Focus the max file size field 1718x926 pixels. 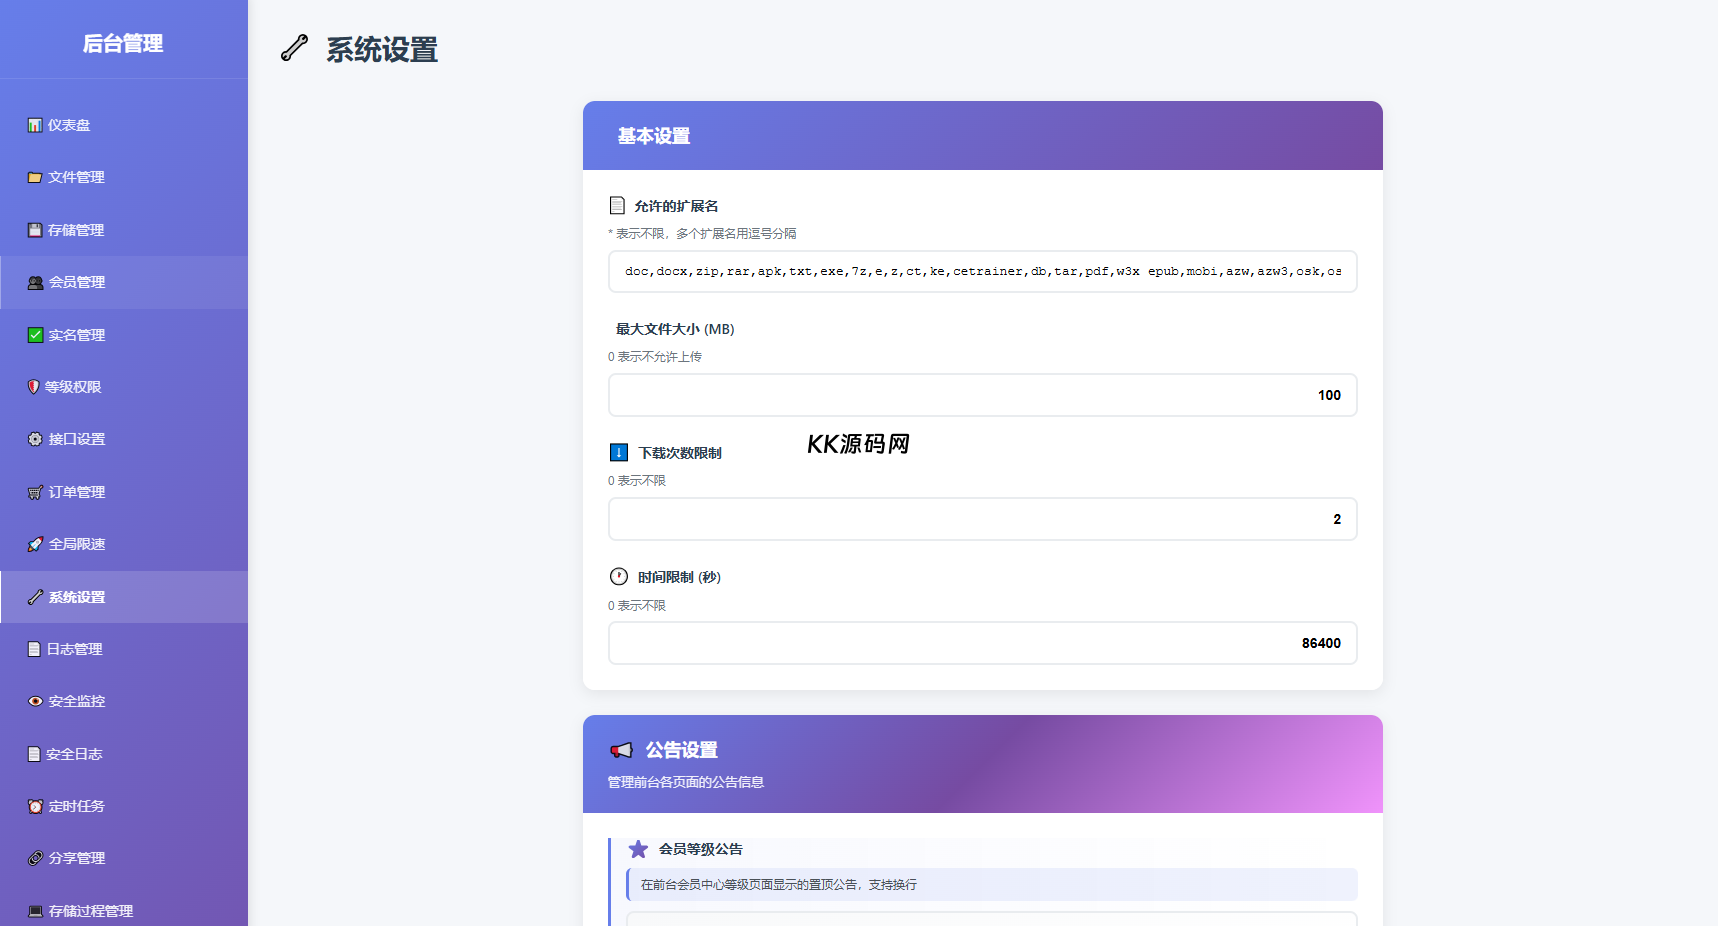tap(982, 395)
